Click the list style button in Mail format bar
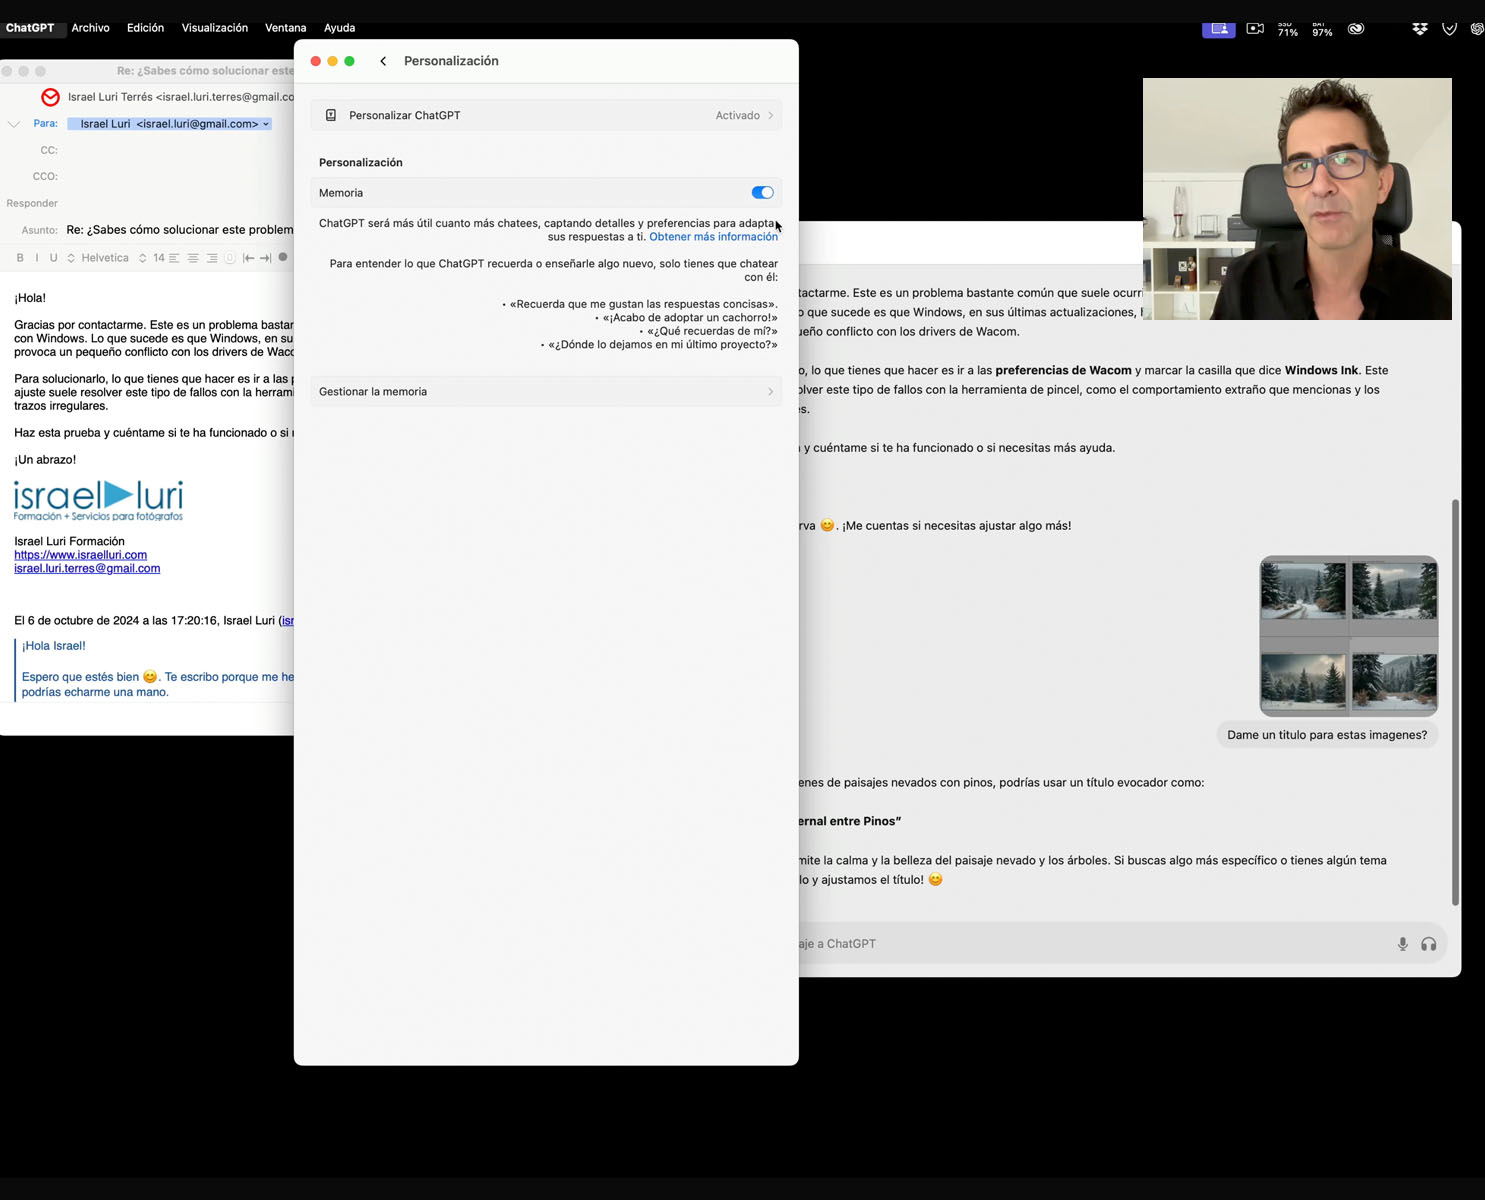The width and height of the screenshot is (1485, 1200). [230, 258]
